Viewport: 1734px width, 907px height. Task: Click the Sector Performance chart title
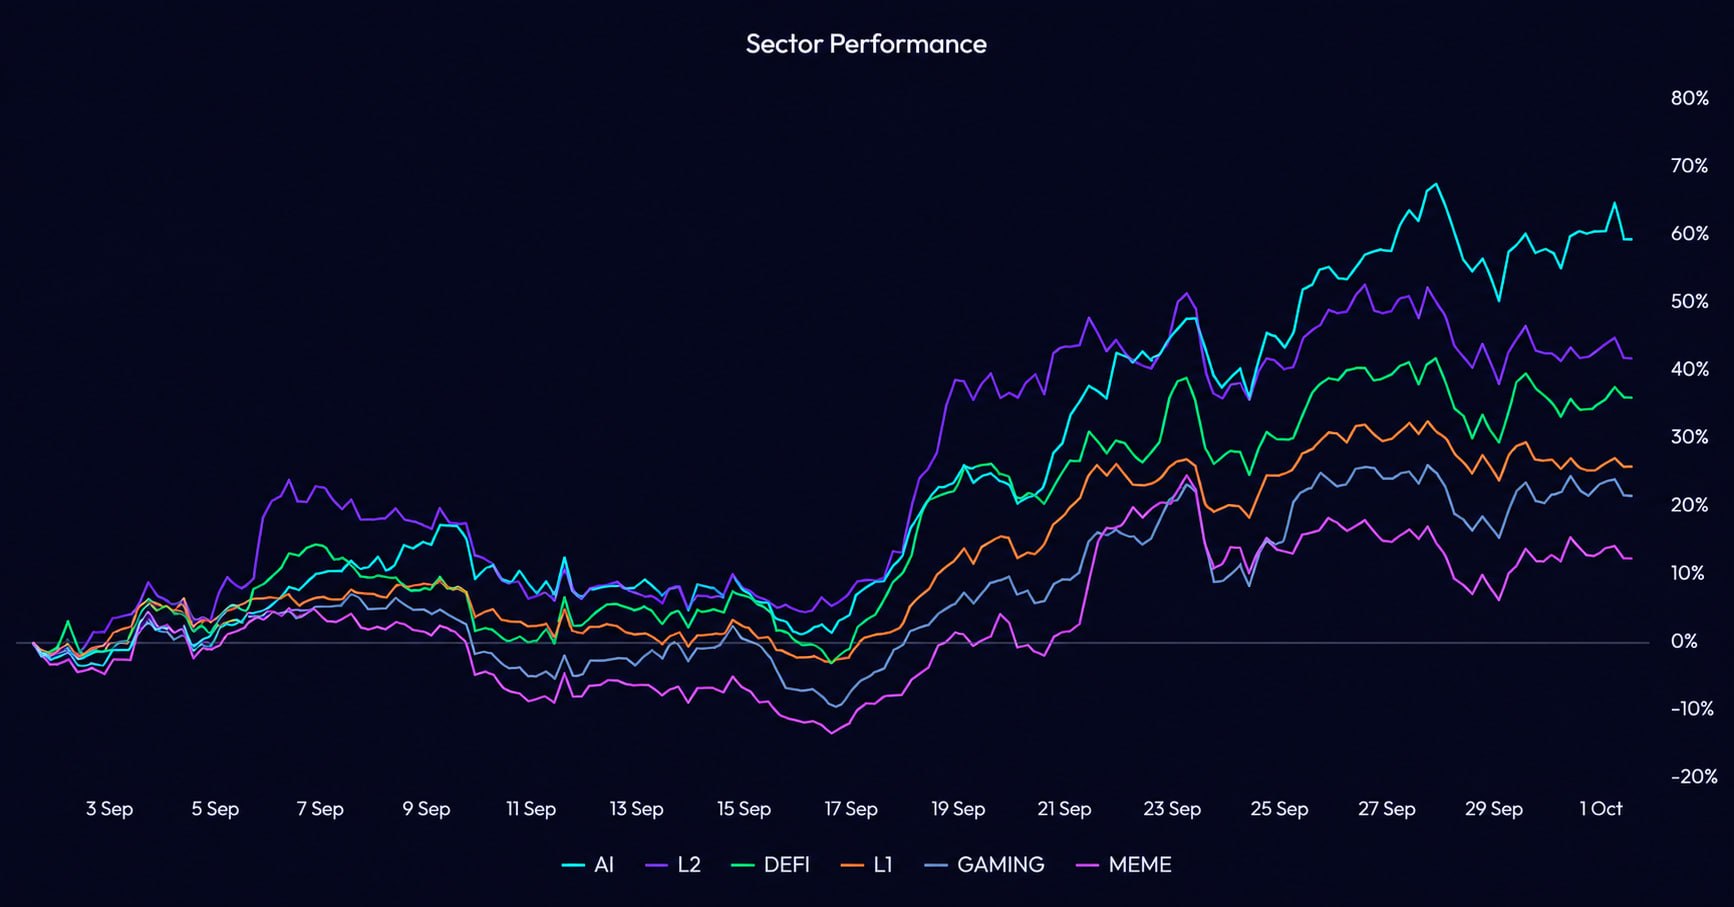[x=866, y=44]
